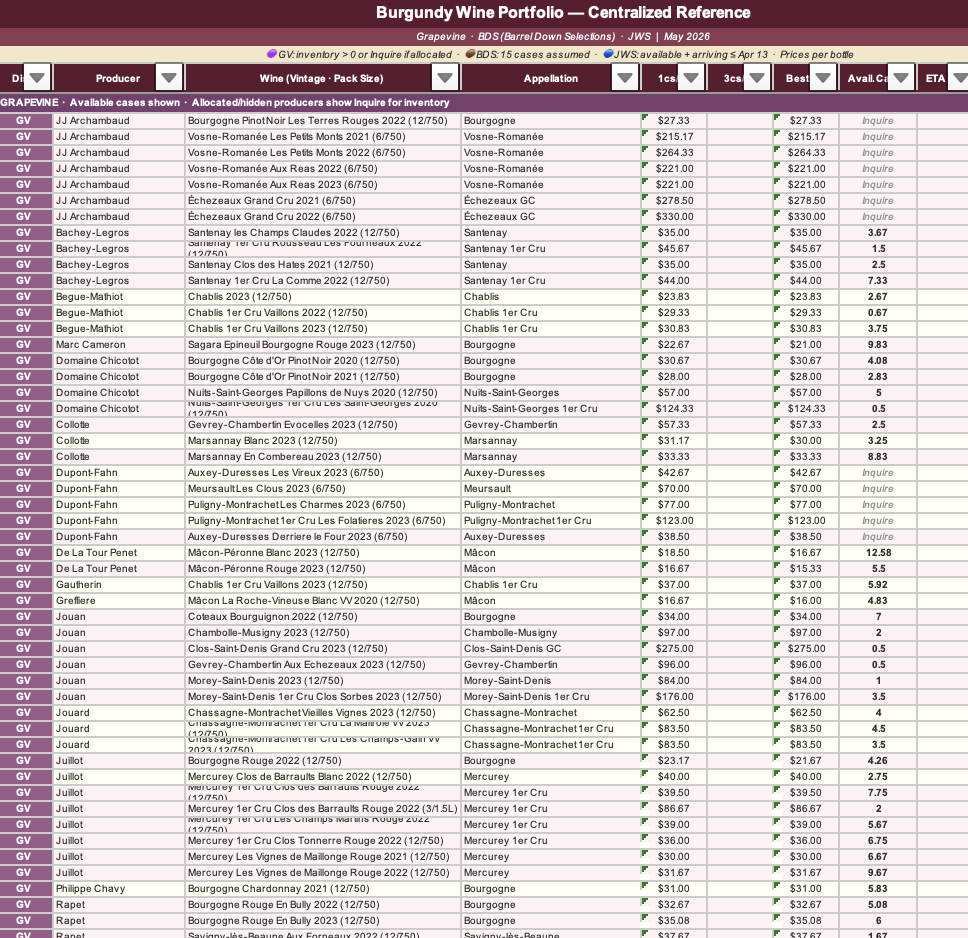Select the Producer column header
968x938 pixels.
[119, 78]
